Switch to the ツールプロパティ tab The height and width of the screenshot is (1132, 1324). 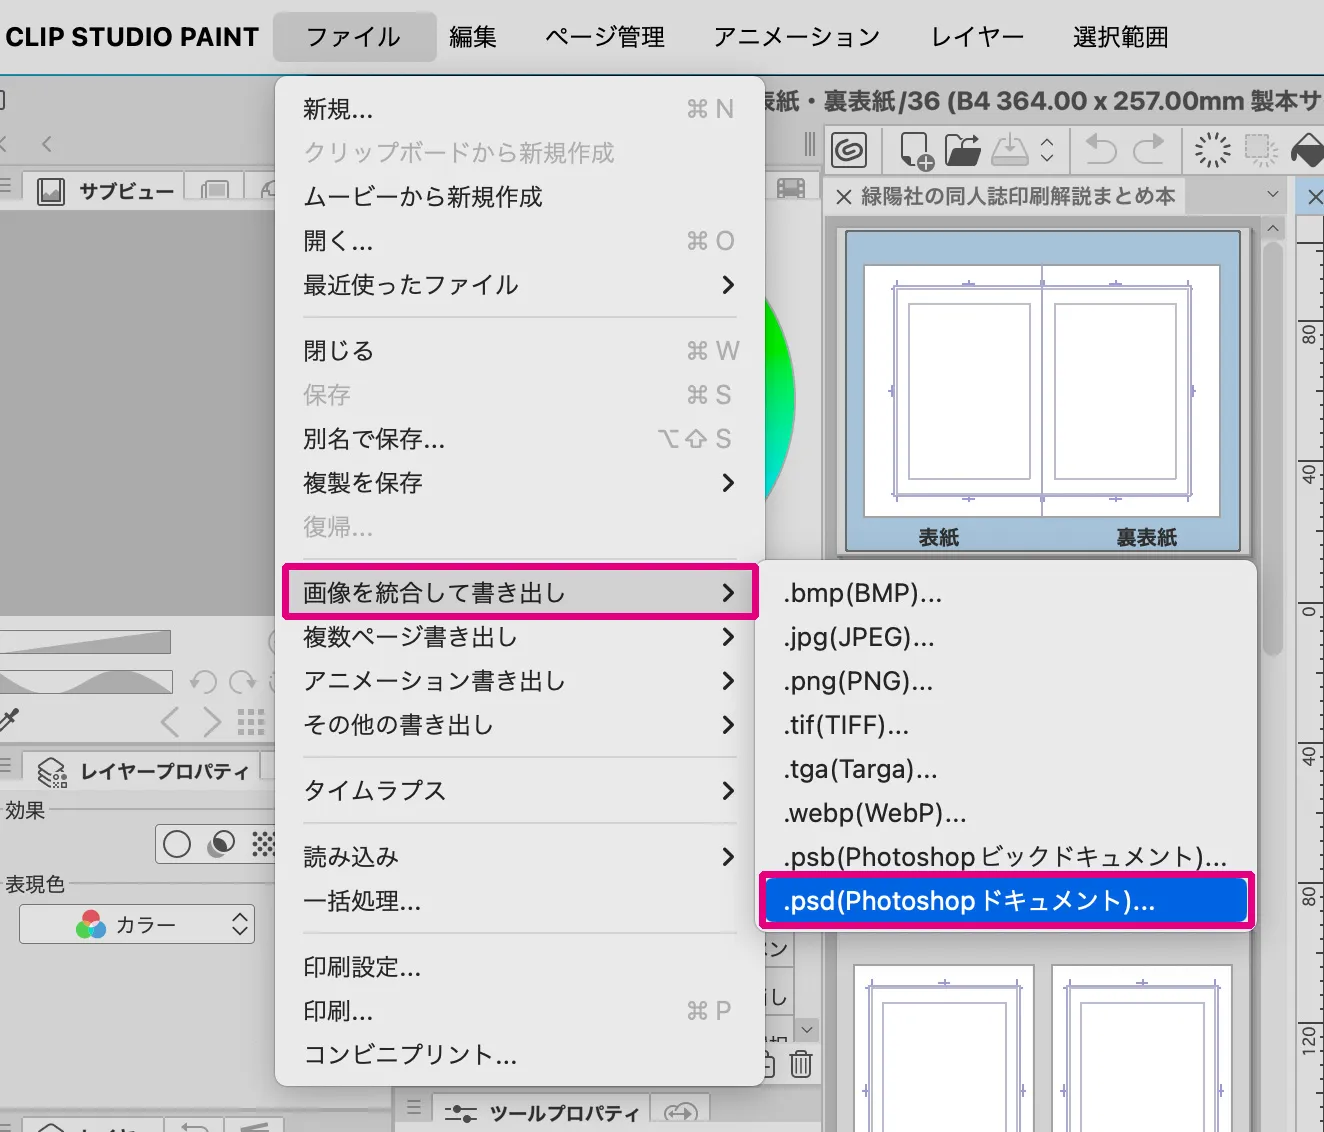tap(542, 1113)
